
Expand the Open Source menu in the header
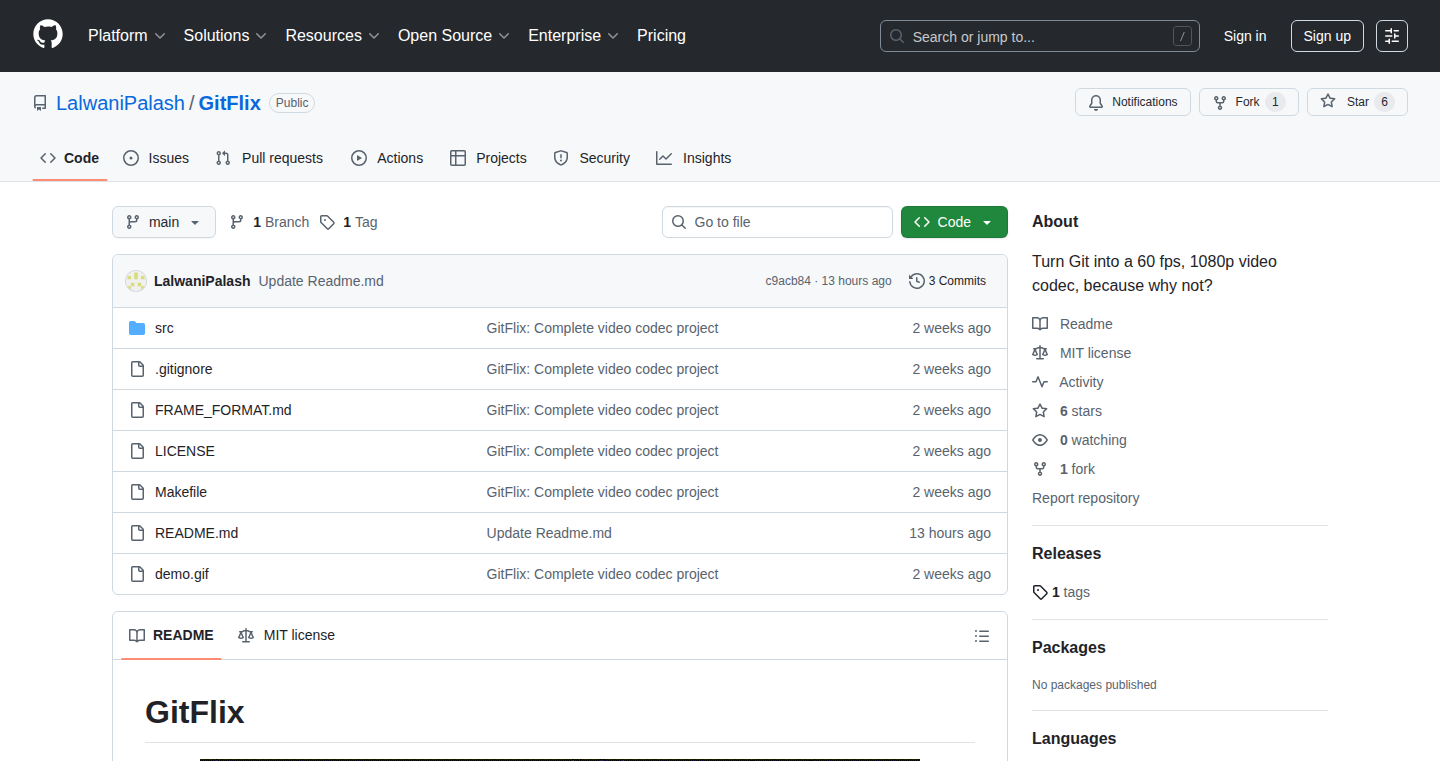pos(454,35)
